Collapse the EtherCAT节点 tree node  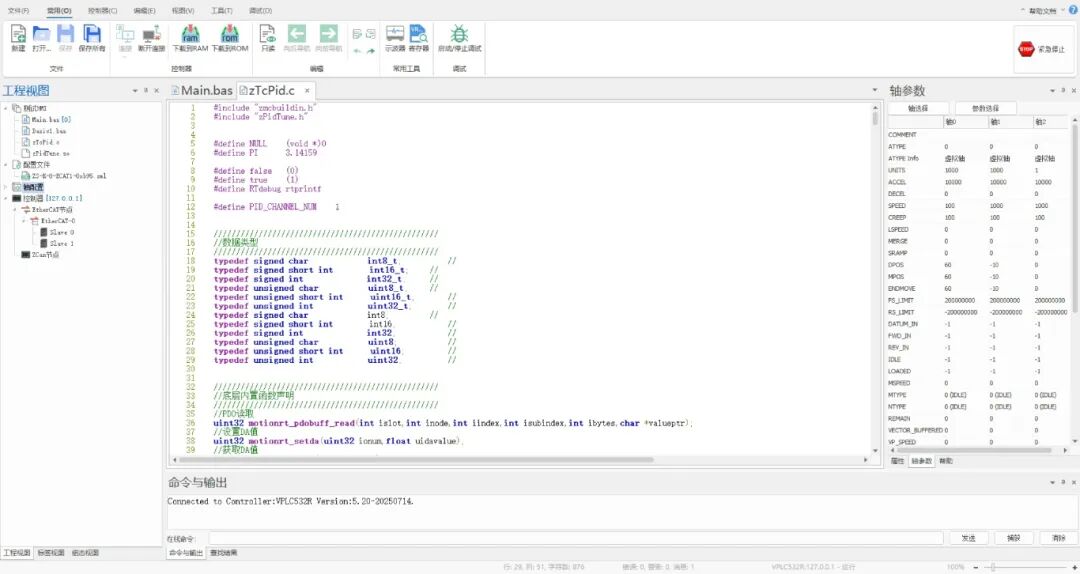click(x=15, y=209)
